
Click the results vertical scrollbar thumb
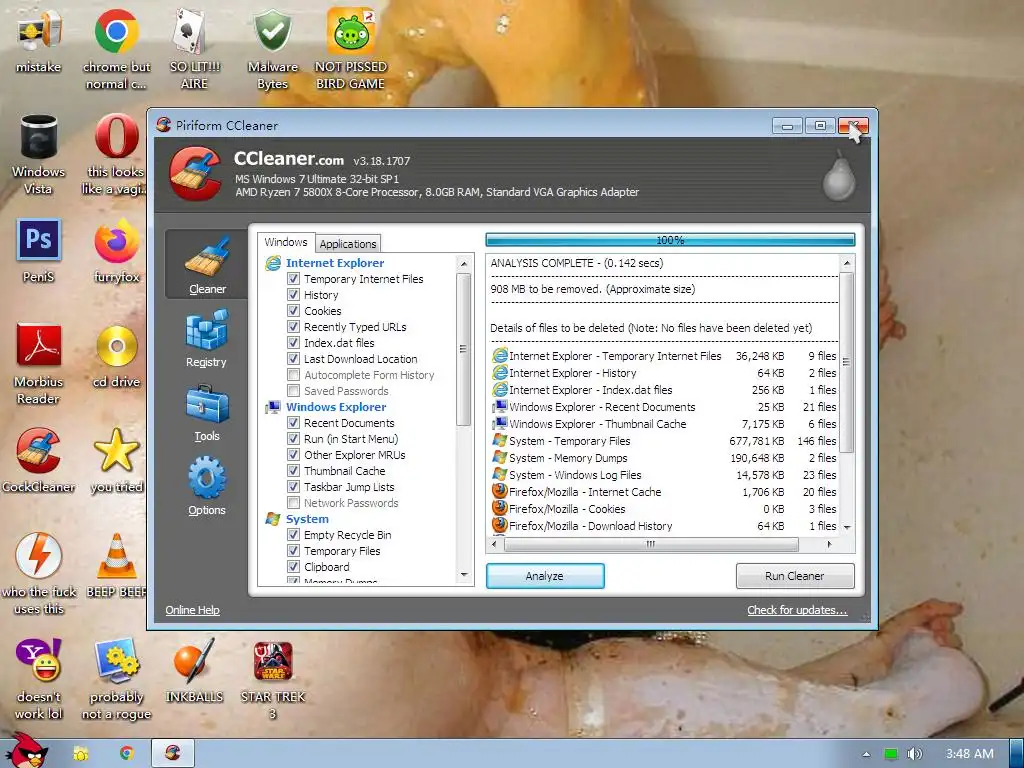(x=847, y=363)
